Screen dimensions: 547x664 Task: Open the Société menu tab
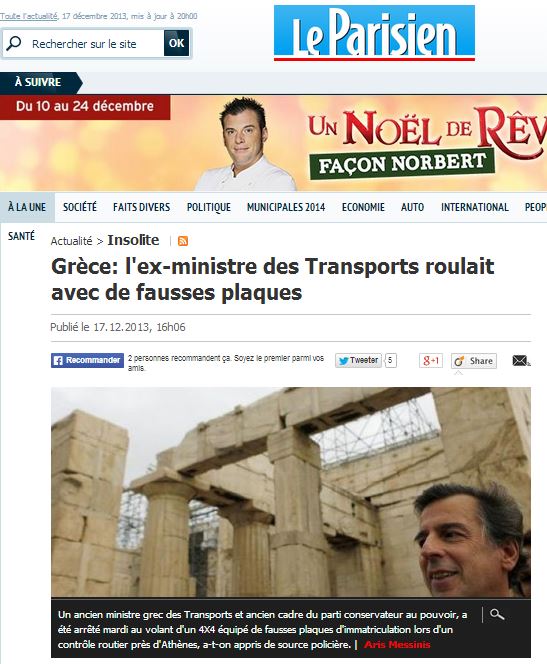point(80,207)
